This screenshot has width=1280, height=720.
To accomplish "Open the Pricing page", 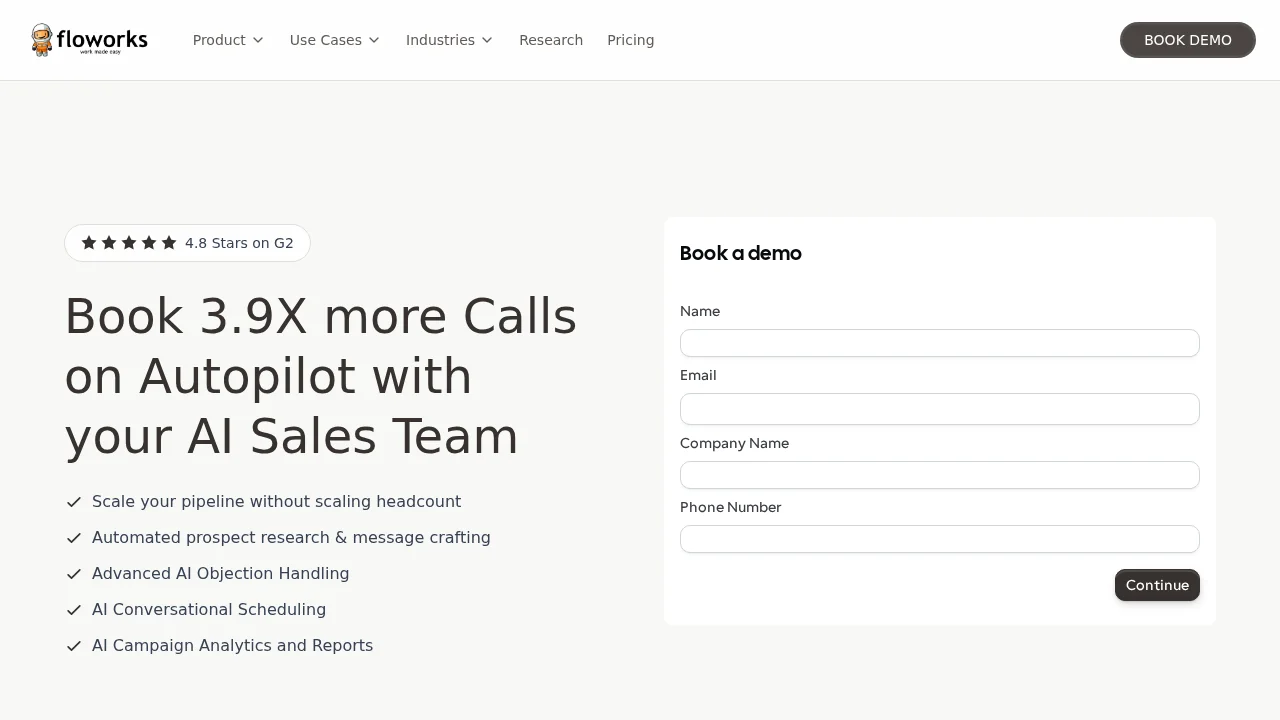I will click(x=630, y=40).
